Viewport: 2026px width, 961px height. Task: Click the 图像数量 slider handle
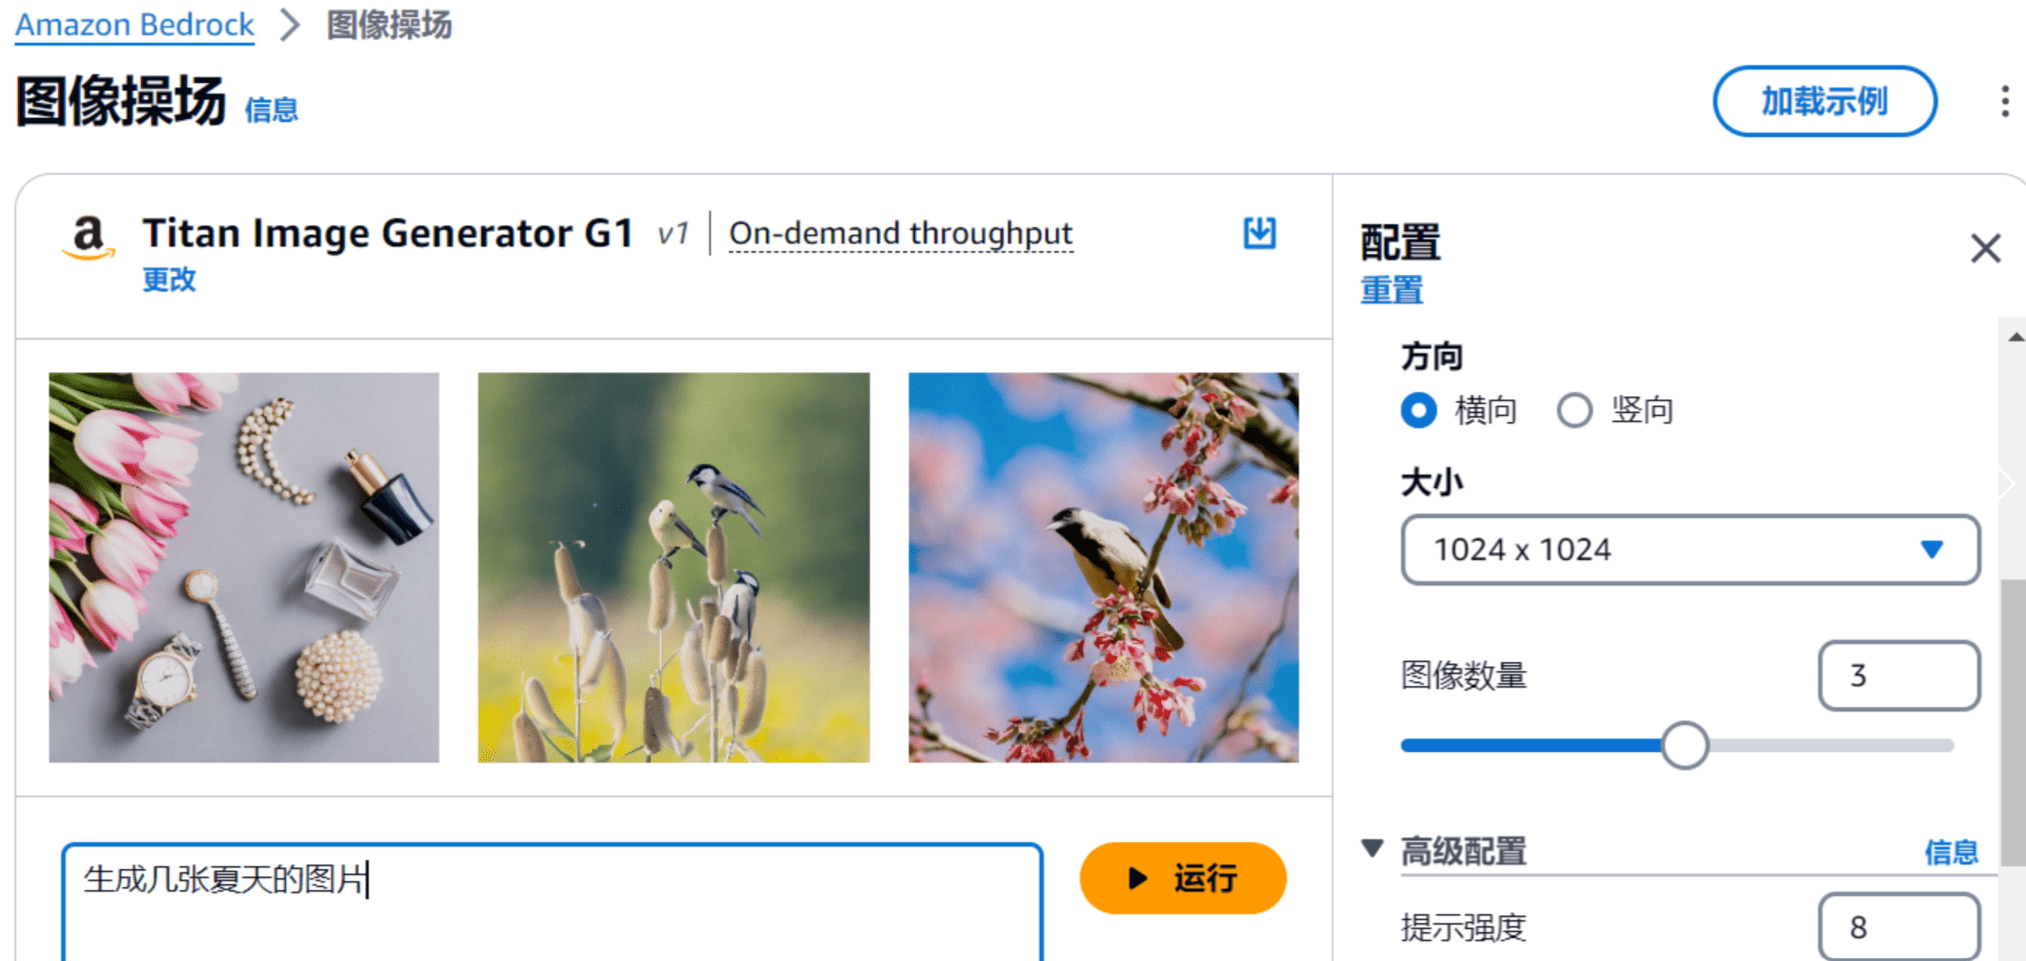(1684, 746)
